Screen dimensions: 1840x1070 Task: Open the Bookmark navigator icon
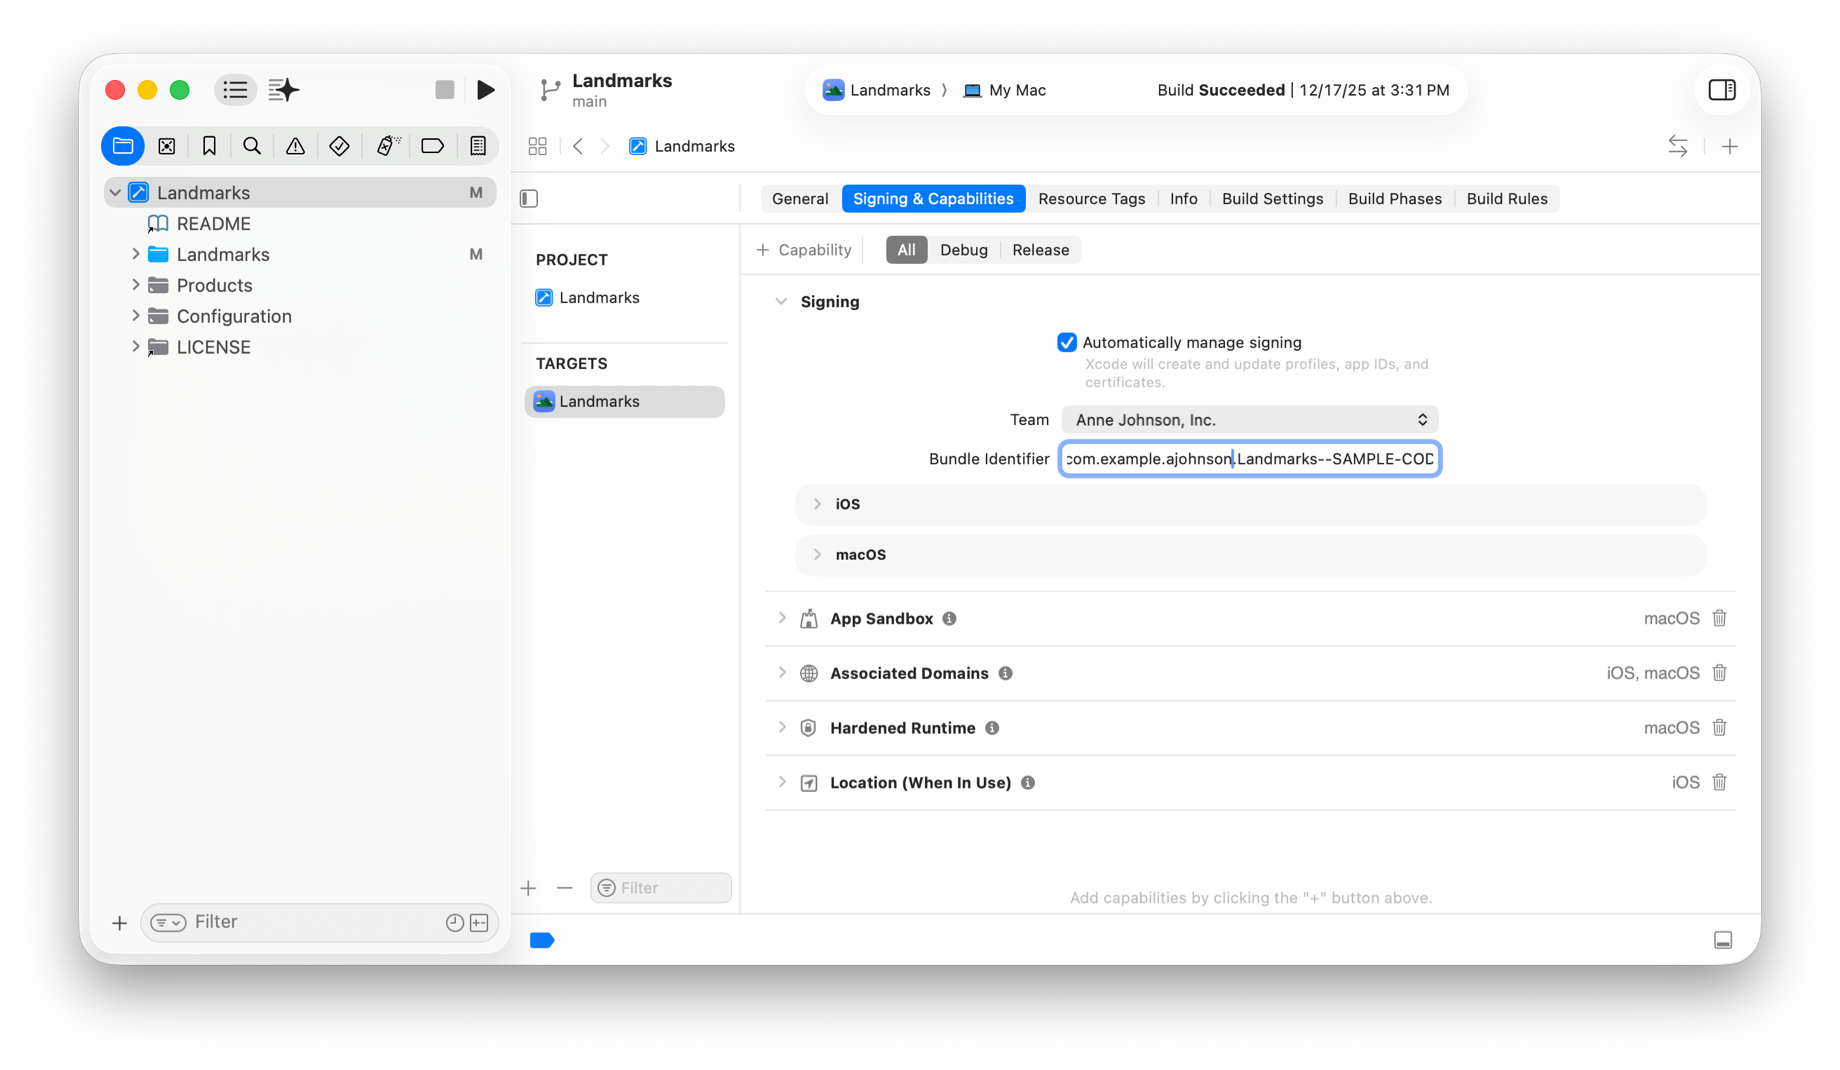[x=209, y=146]
